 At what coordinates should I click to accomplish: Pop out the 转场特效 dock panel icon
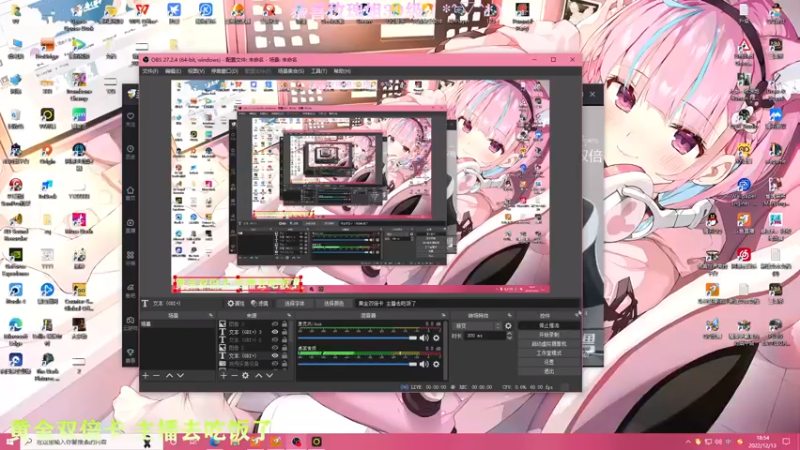[x=509, y=315]
